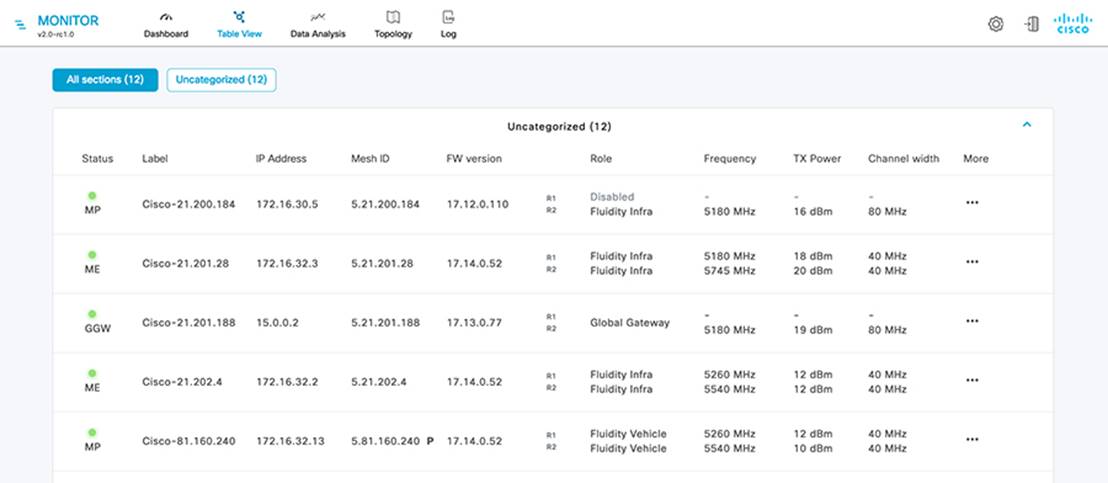Click the Role column header
1108x483 pixels.
[601, 159]
